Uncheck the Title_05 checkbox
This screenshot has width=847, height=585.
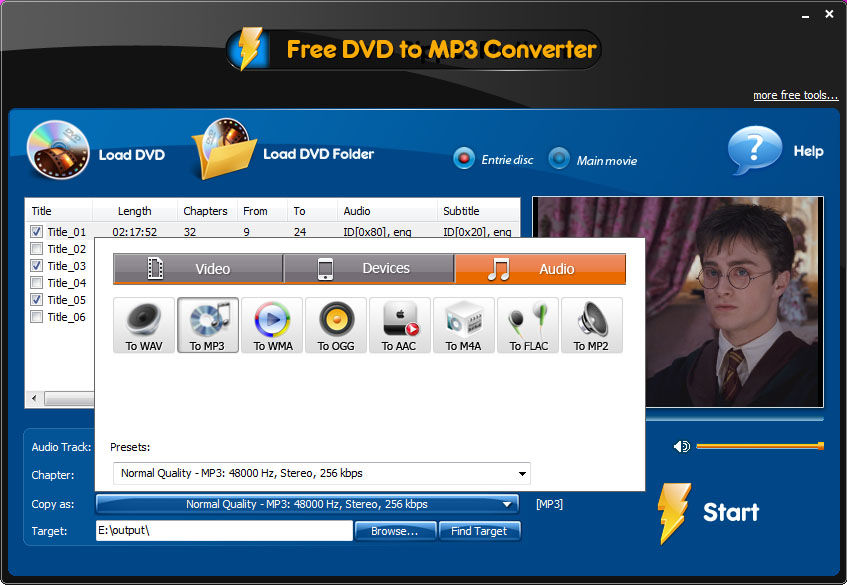[x=36, y=300]
